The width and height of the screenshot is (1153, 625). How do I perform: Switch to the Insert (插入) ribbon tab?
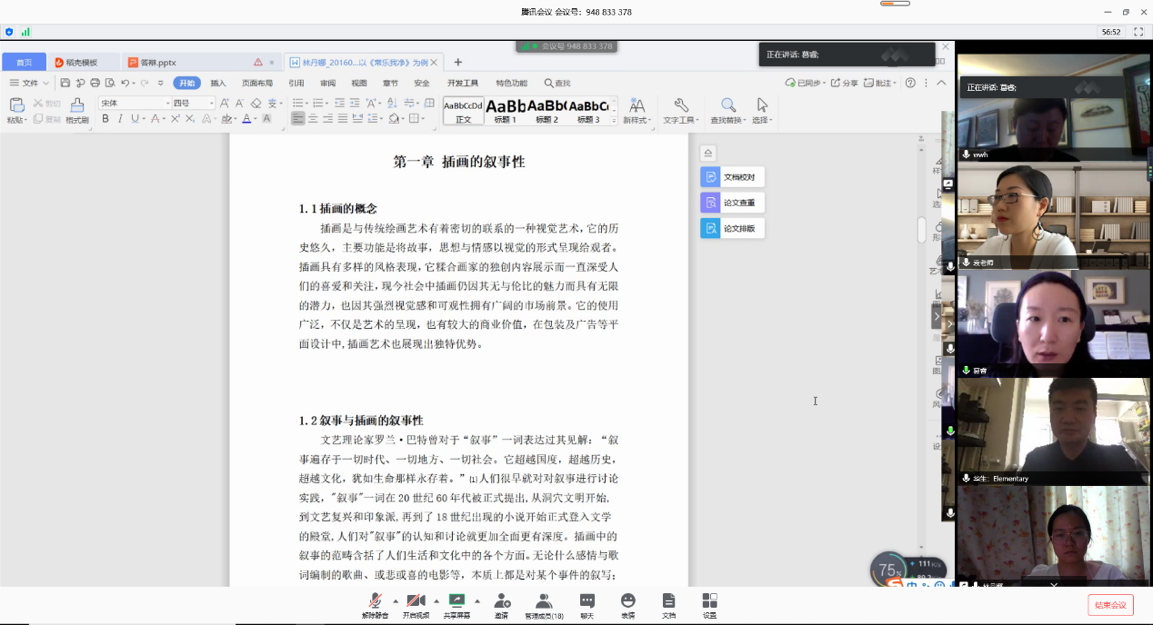[x=218, y=83]
